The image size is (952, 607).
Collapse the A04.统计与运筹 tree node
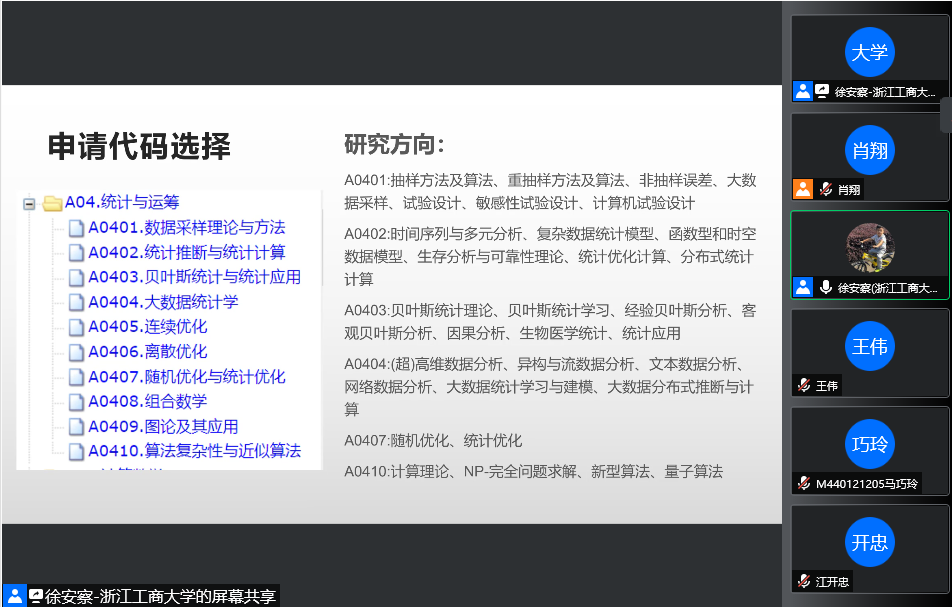[x=29, y=204]
